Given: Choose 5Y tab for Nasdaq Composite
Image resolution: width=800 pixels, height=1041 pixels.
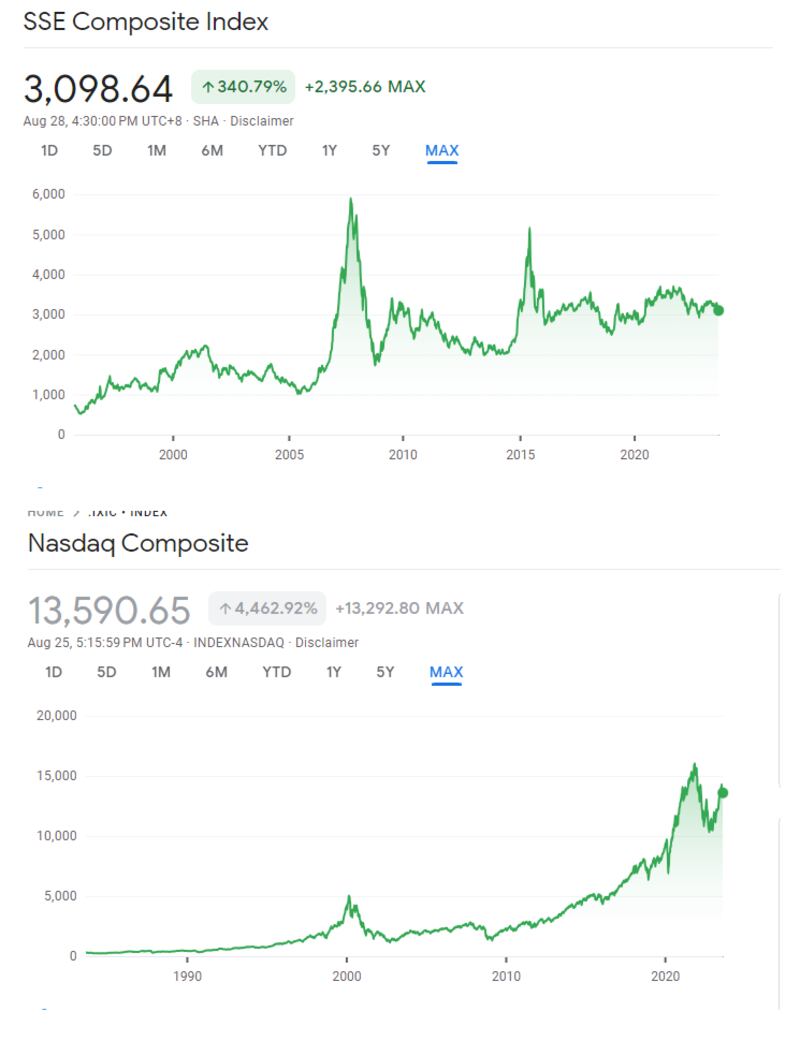Looking at the screenshot, I should click(385, 672).
